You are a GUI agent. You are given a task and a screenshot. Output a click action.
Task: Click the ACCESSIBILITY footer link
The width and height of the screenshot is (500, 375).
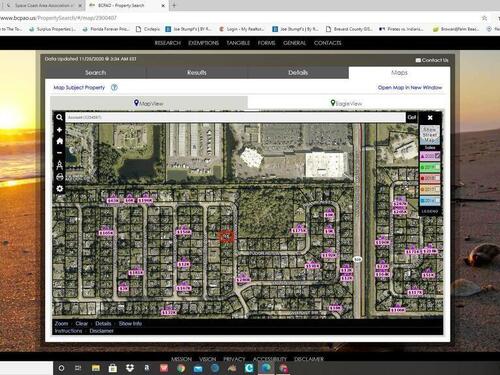click(x=270, y=359)
